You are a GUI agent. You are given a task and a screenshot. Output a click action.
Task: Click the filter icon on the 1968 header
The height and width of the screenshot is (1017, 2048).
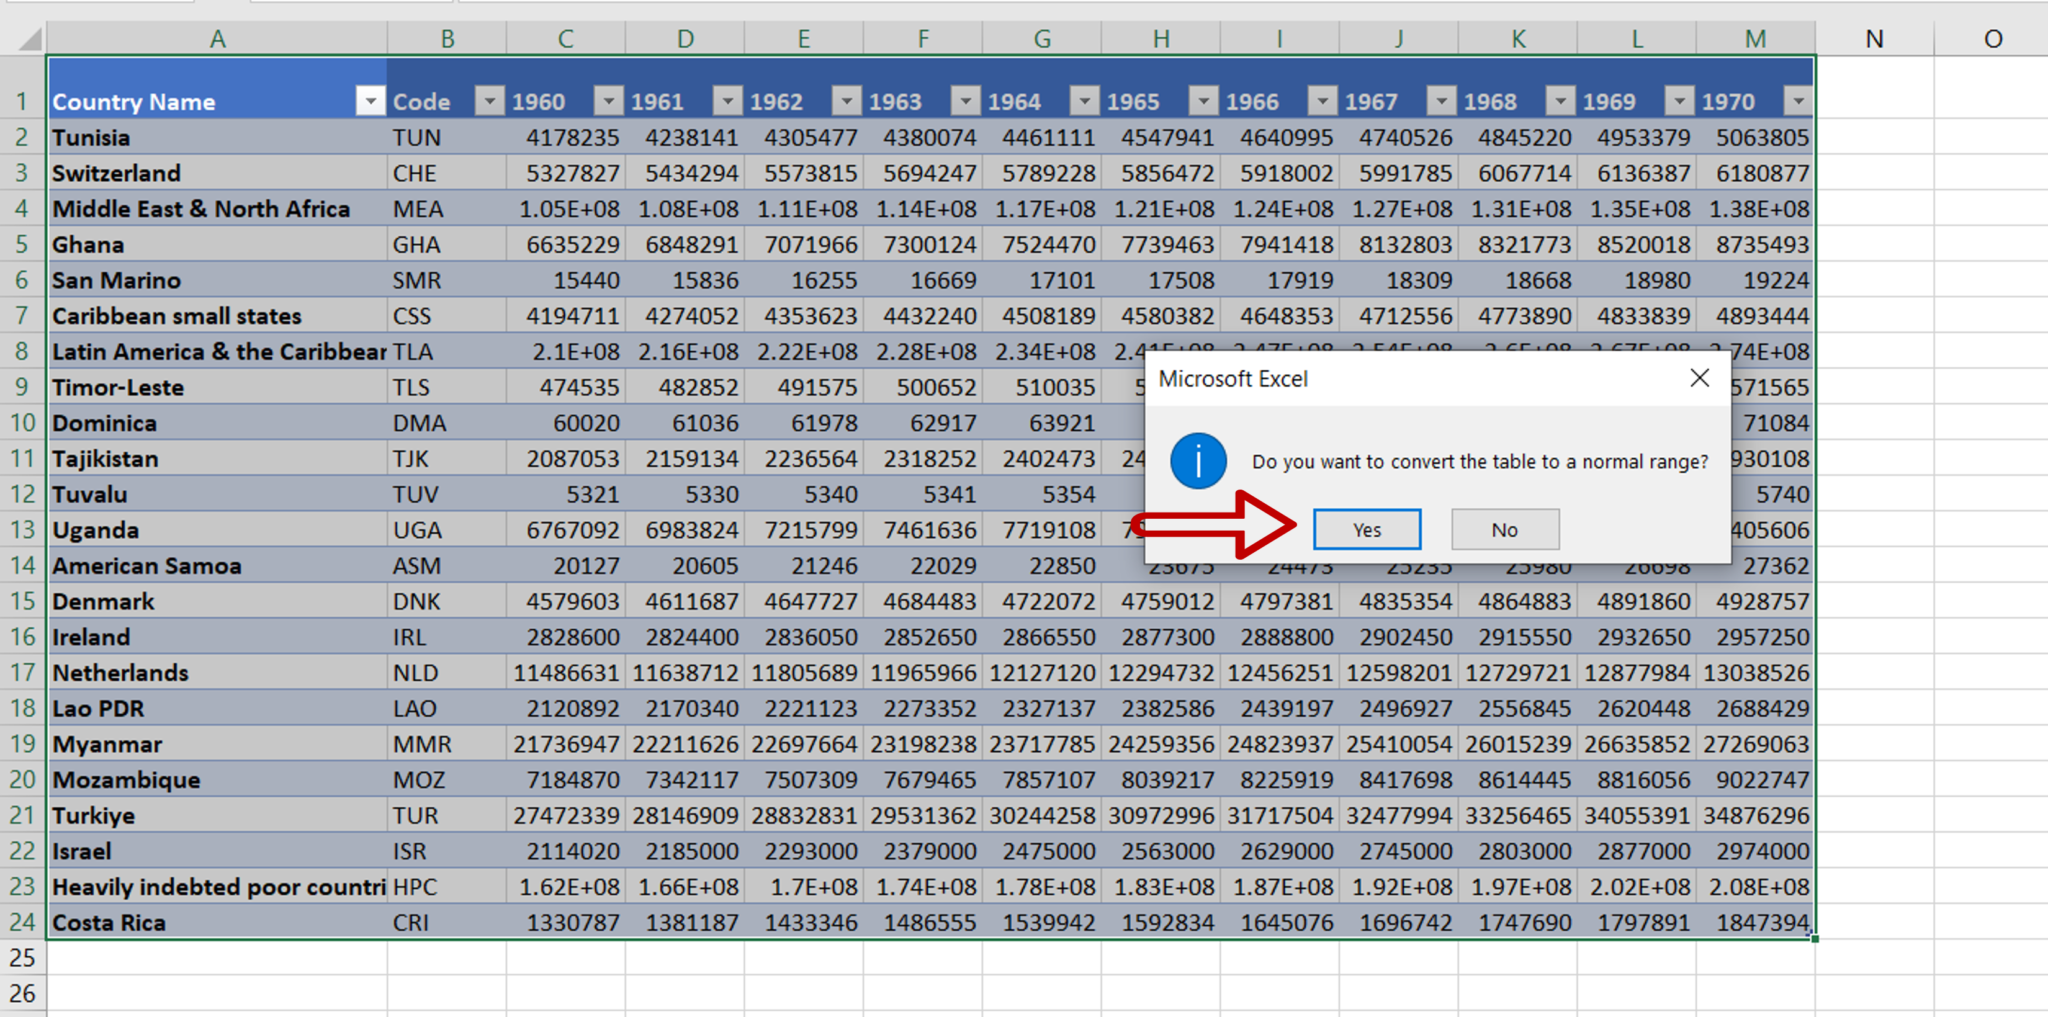tap(1560, 100)
